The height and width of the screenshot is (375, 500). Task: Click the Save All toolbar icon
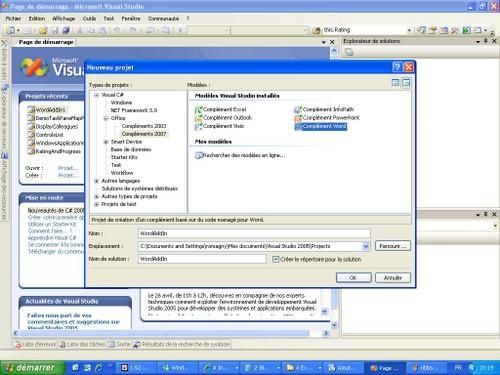pyautogui.click(x=66, y=30)
